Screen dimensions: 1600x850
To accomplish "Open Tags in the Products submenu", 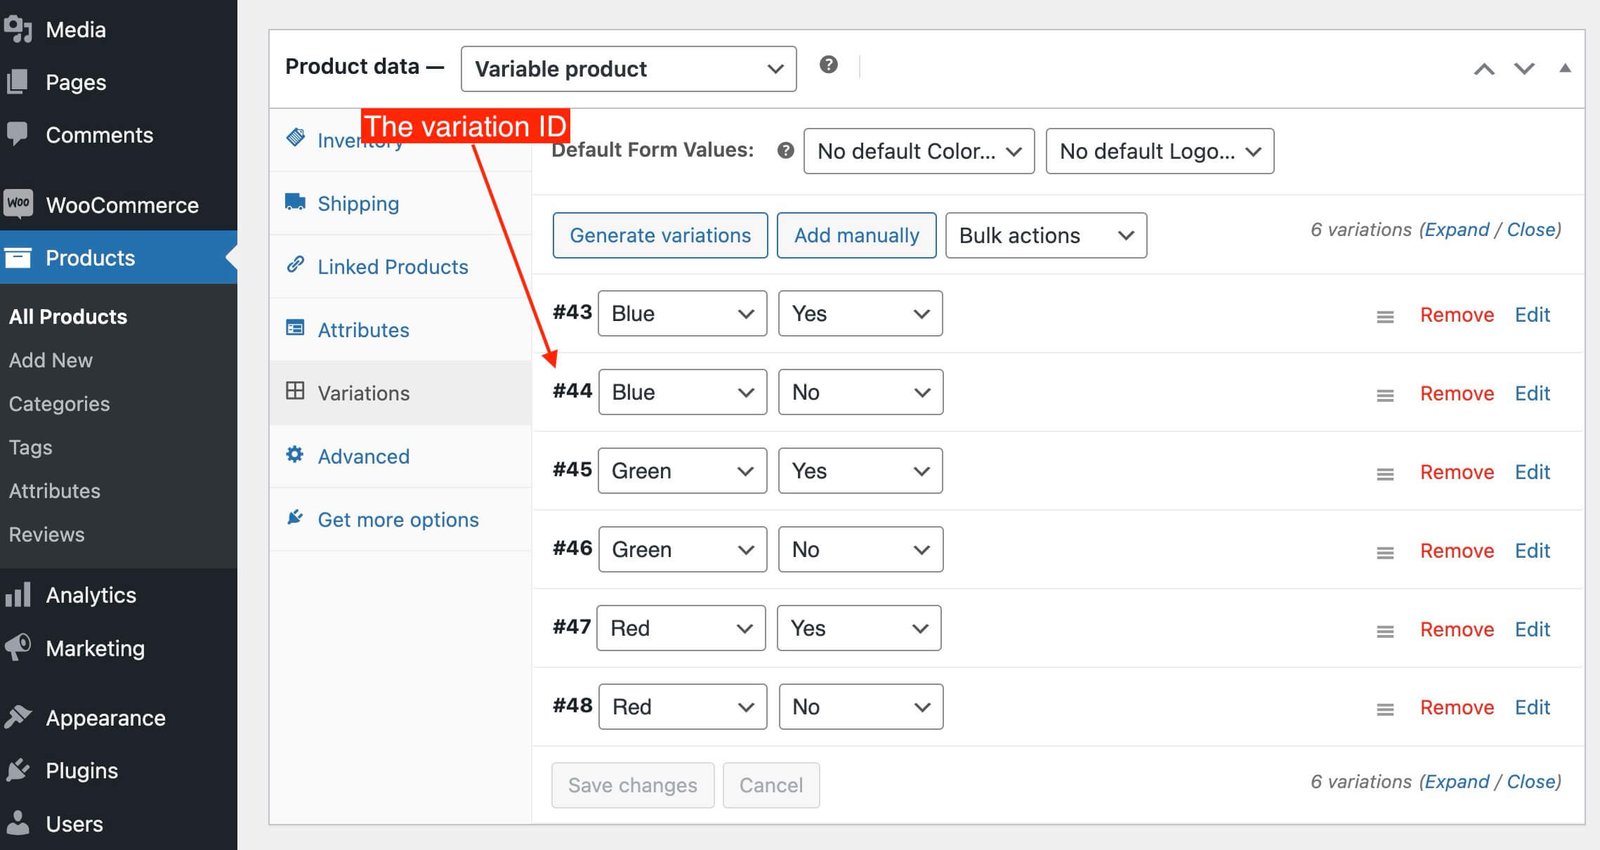I will 30,448.
